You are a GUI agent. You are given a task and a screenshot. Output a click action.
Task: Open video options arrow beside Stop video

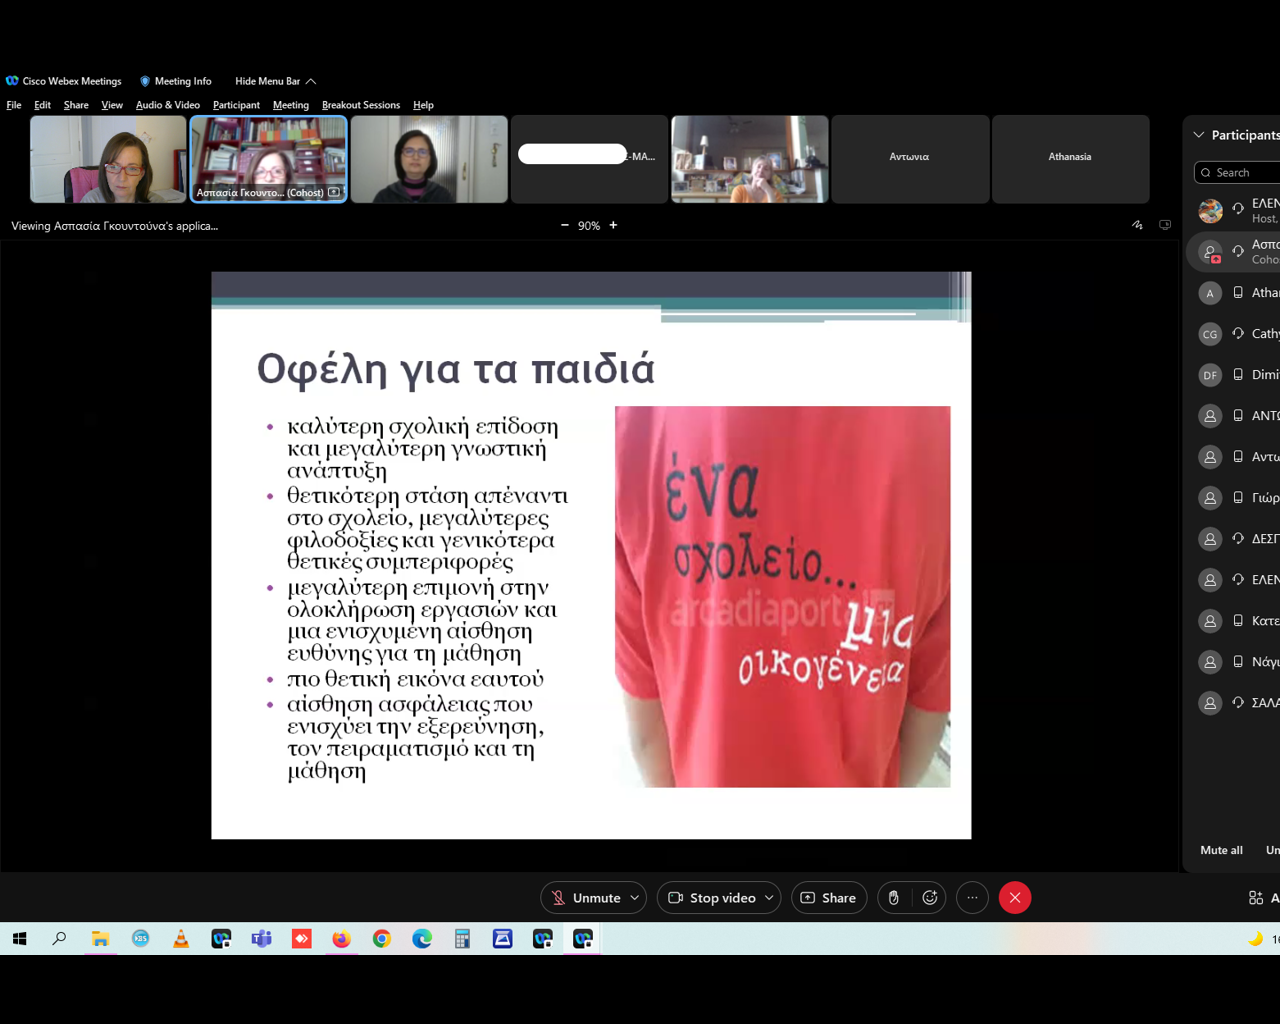[769, 898]
